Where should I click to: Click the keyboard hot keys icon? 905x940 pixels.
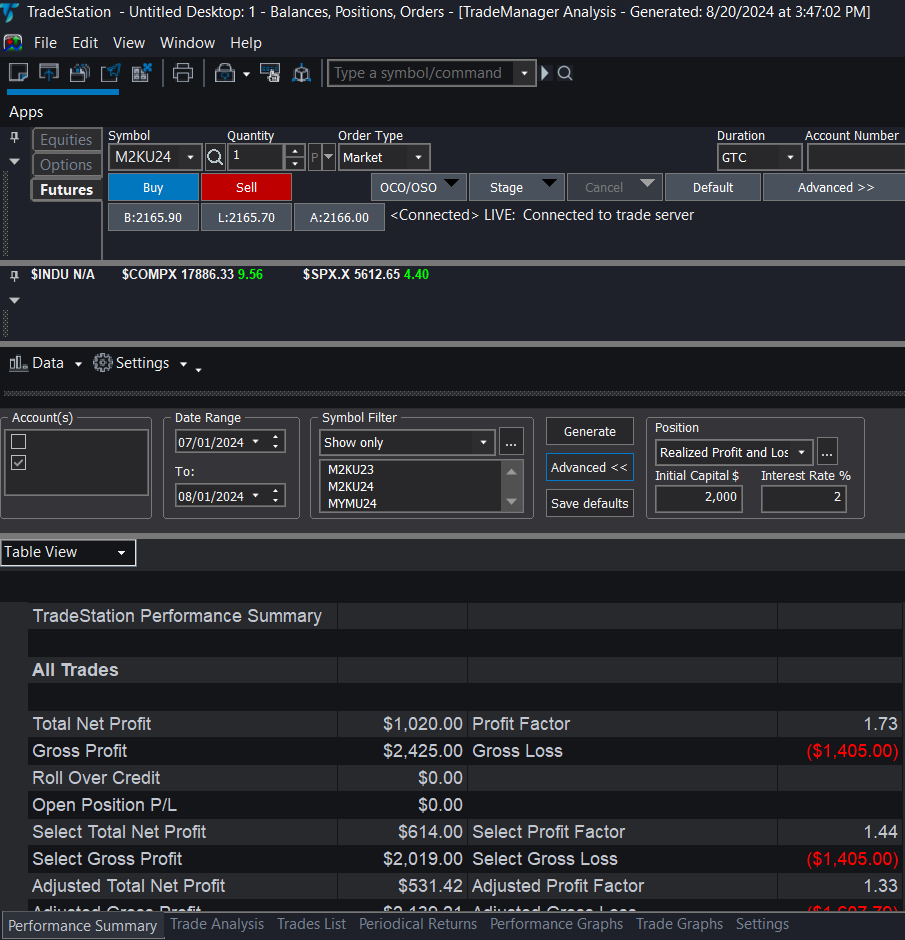click(270, 73)
